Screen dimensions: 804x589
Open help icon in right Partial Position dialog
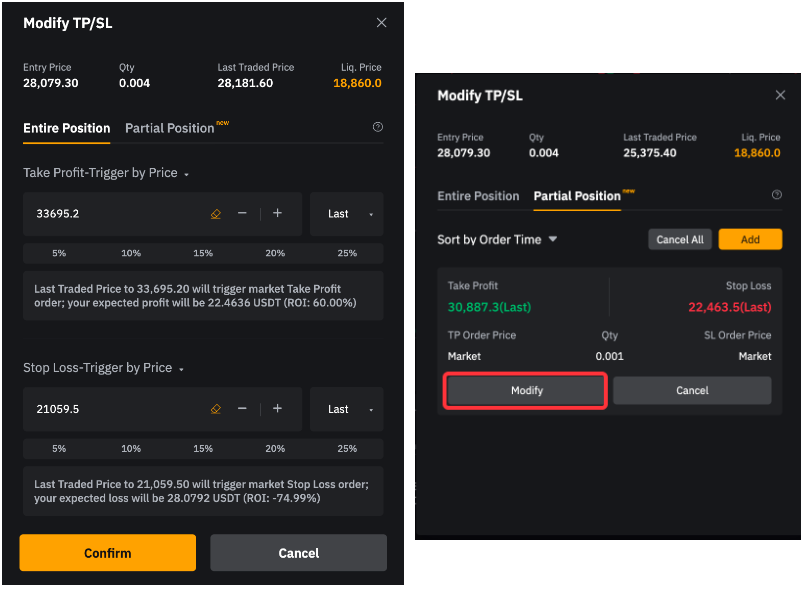pyautogui.click(x=776, y=196)
